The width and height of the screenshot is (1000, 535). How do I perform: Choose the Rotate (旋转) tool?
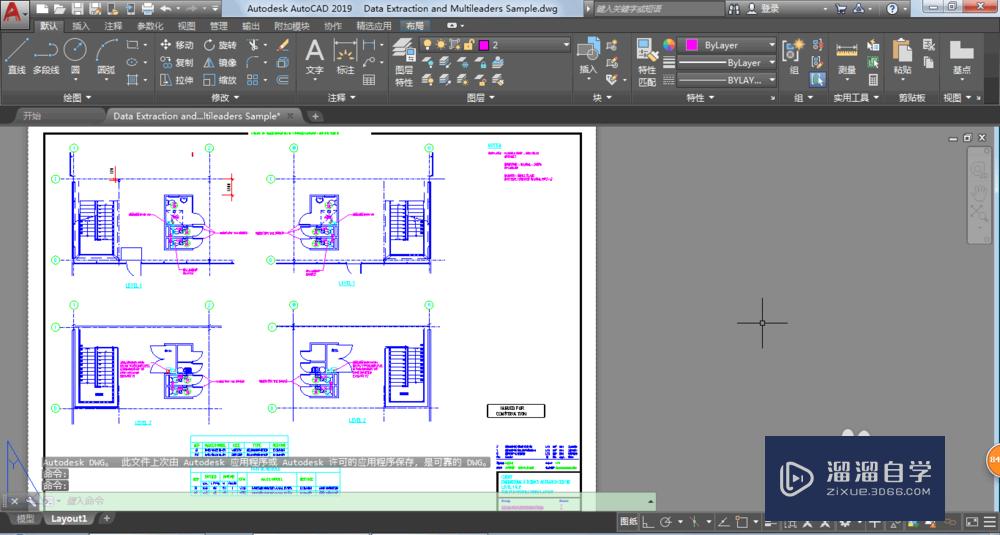pyautogui.click(x=220, y=45)
